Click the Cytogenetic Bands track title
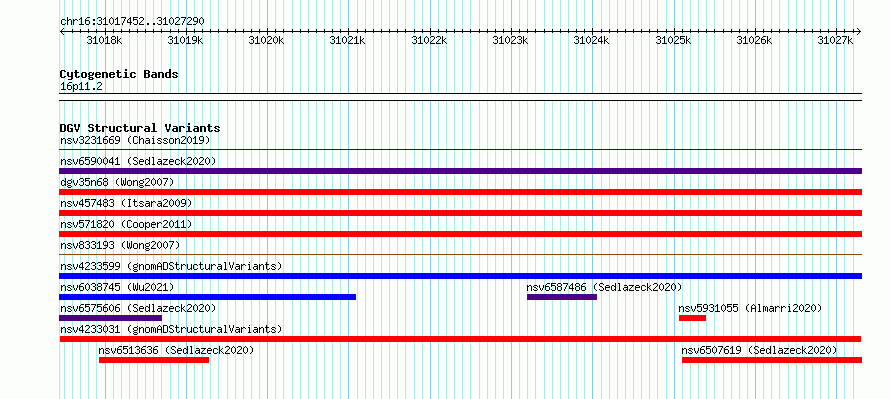 coord(119,74)
